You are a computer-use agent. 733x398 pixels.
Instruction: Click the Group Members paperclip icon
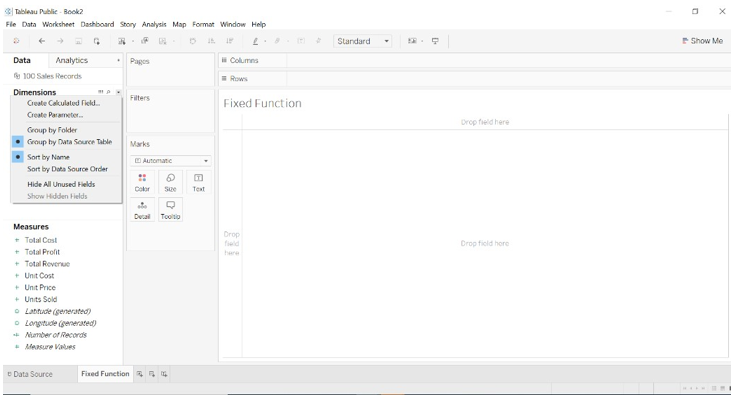[277, 41]
